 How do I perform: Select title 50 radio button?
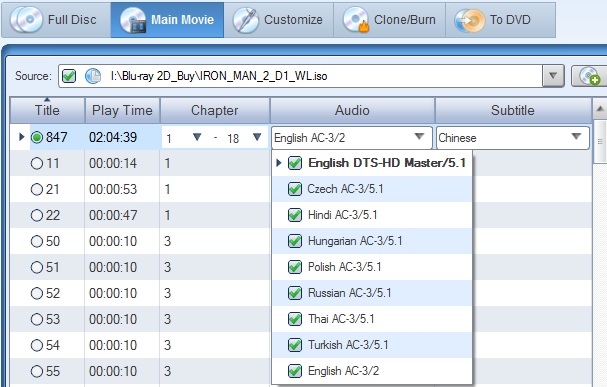pyautogui.click(x=37, y=241)
